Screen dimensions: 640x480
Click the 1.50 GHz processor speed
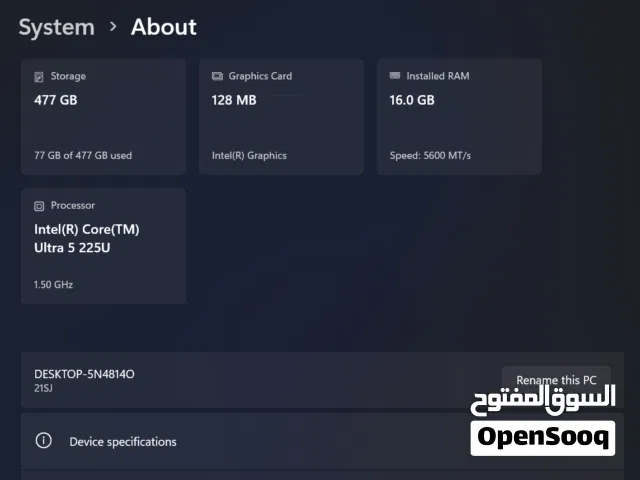53,284
